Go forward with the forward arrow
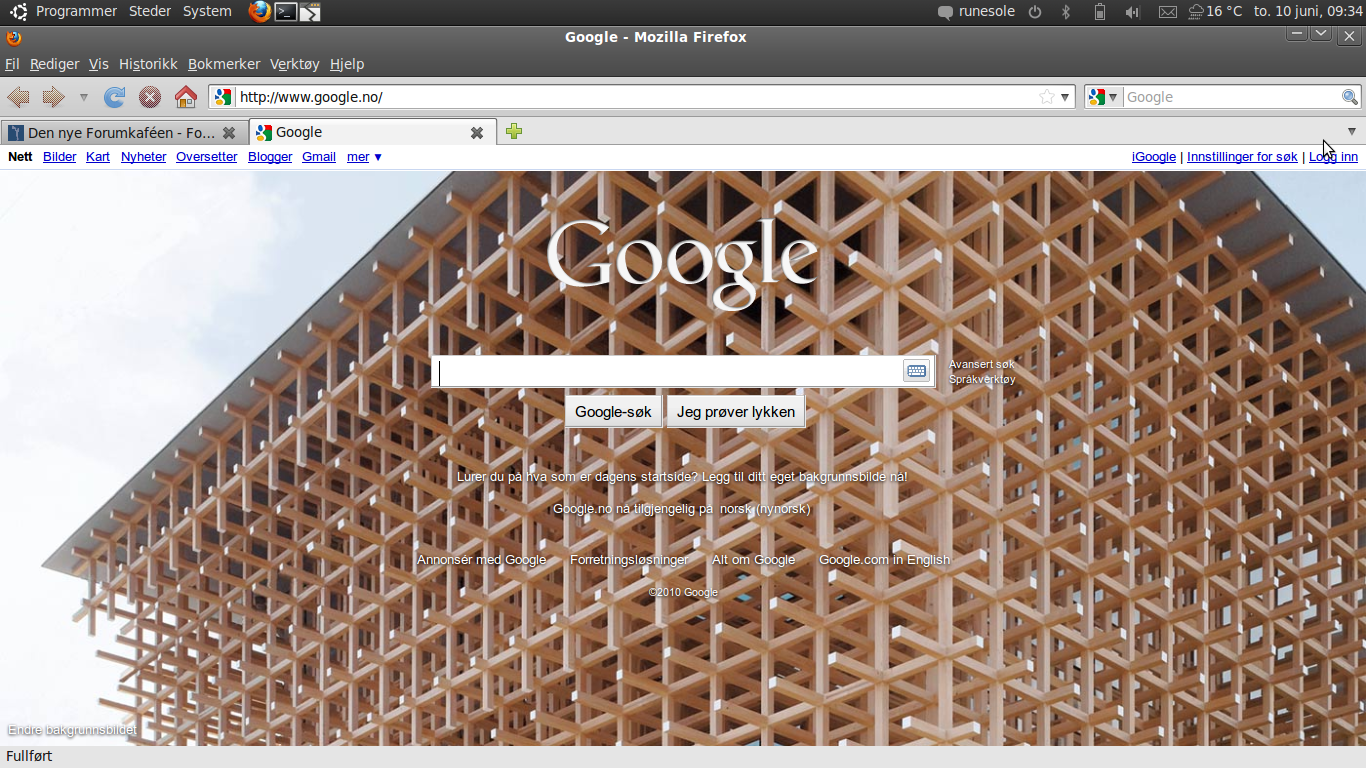The width and height of the screenshot is (1366, 768). tap(53, 97)
